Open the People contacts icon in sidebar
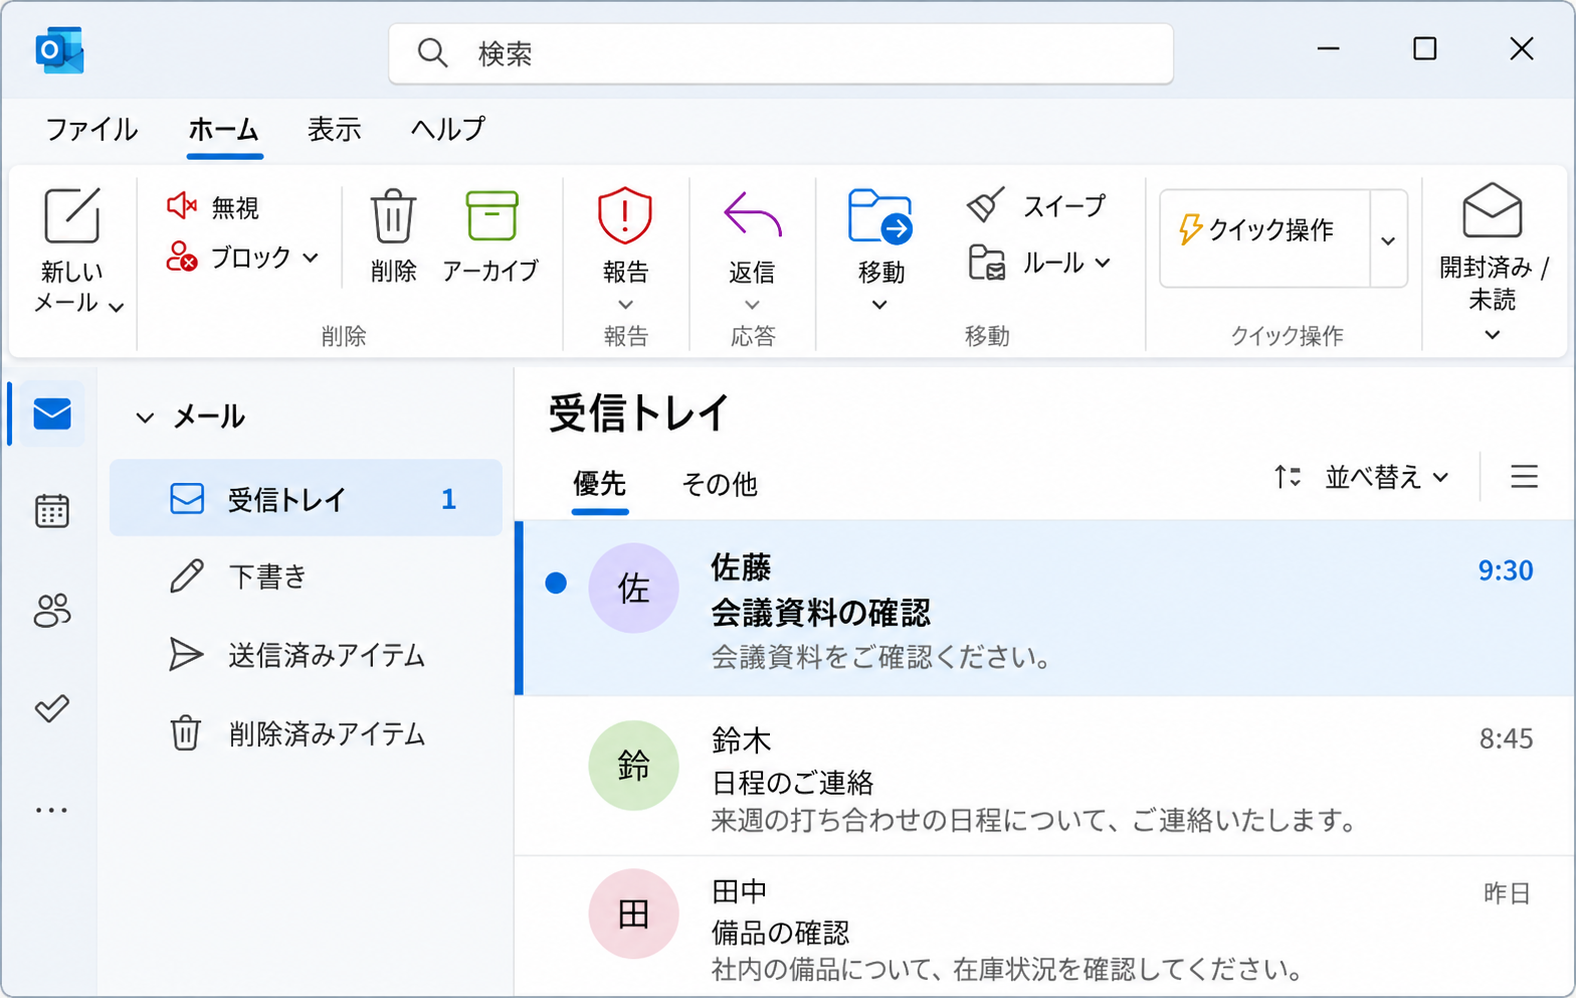The image size is (1576, 998). click(52, 610)
